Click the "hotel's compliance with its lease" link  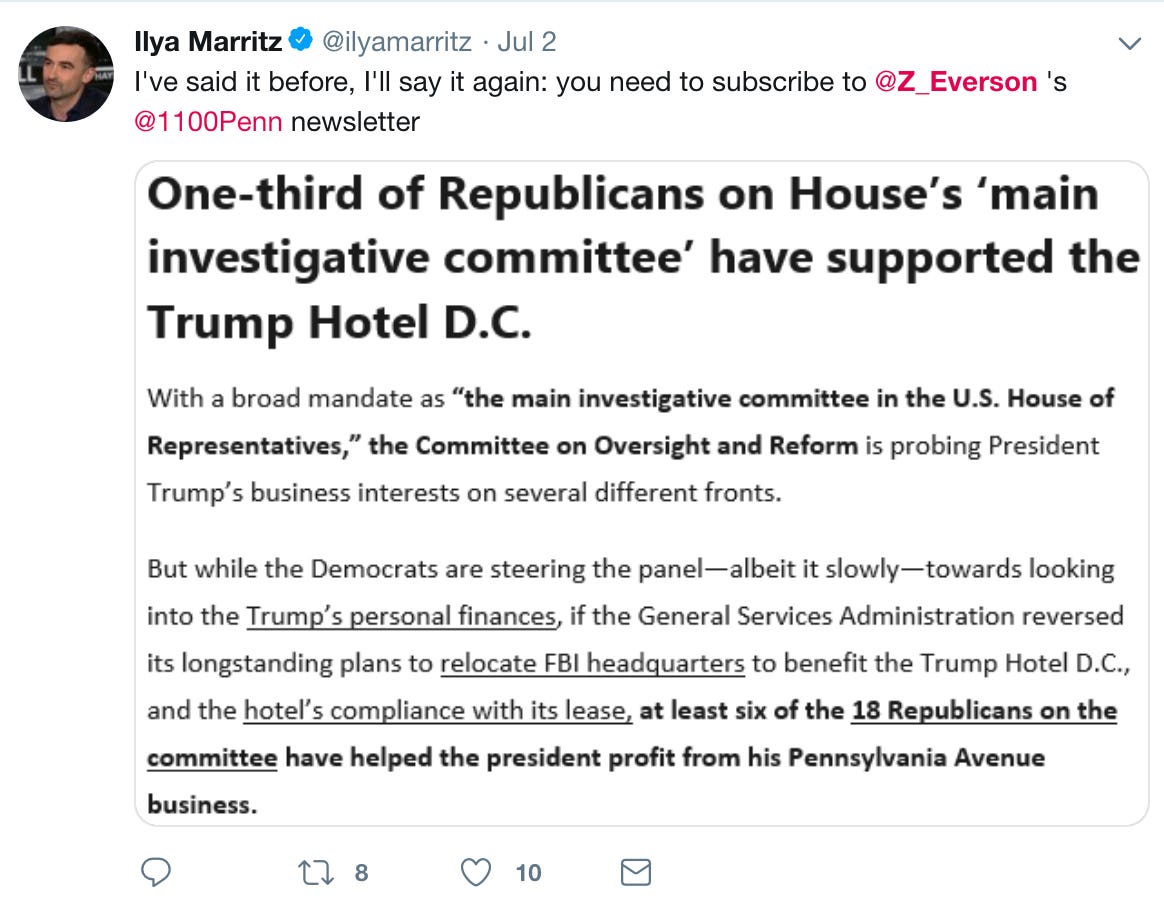(438, 710)
